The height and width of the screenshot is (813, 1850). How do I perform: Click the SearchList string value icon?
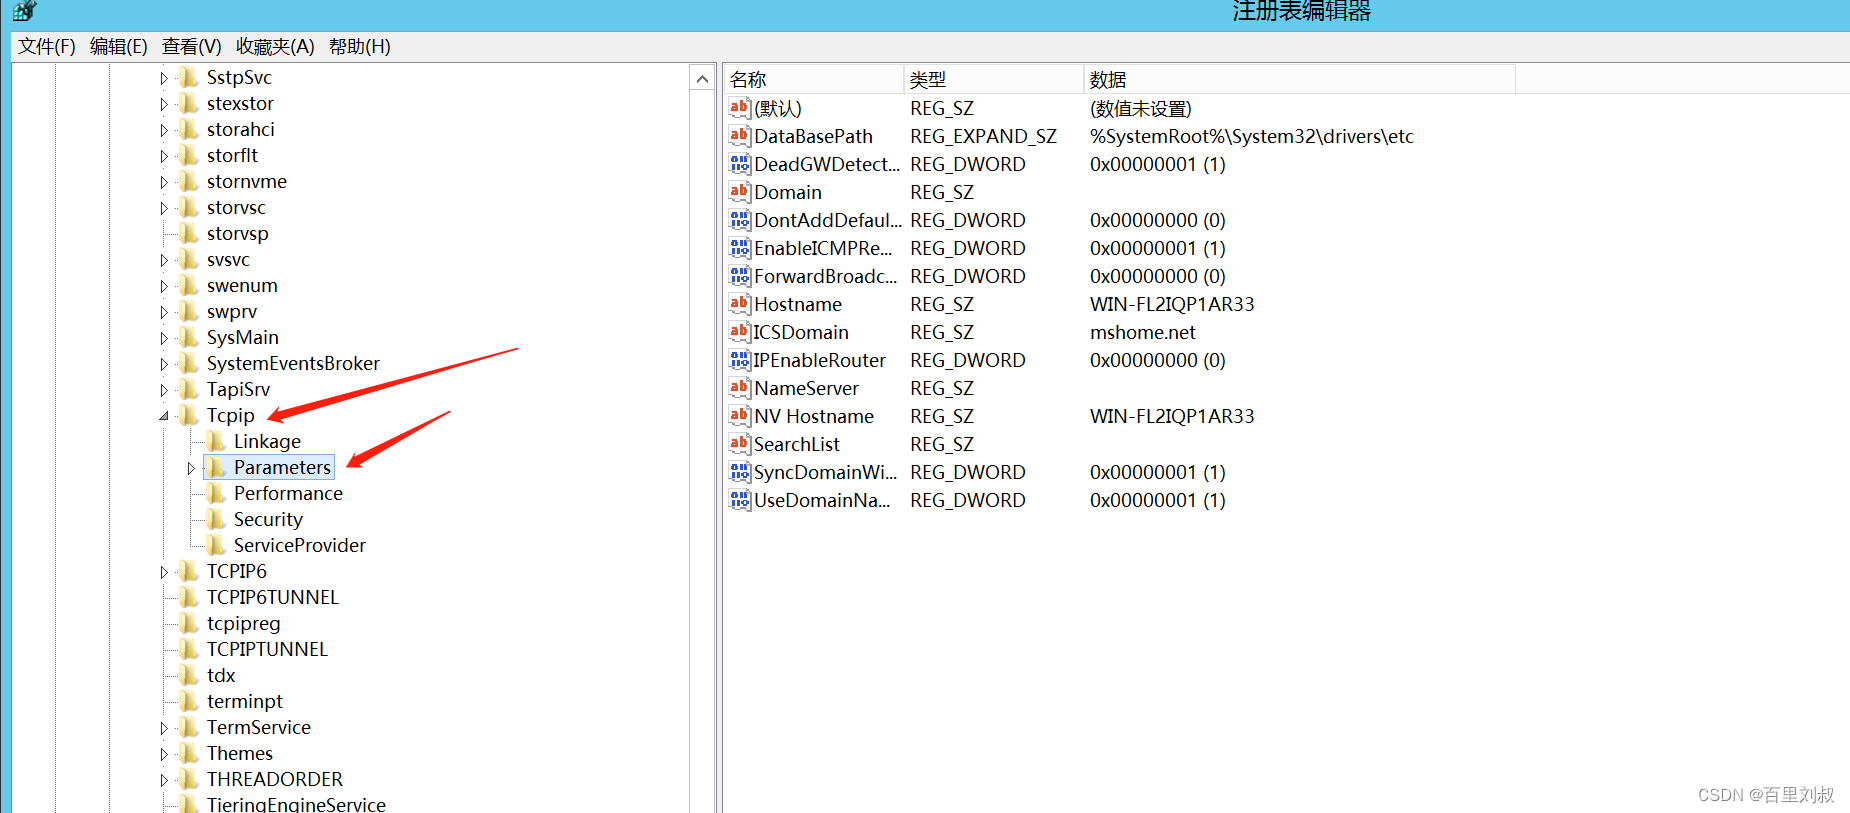click(739, 444)
